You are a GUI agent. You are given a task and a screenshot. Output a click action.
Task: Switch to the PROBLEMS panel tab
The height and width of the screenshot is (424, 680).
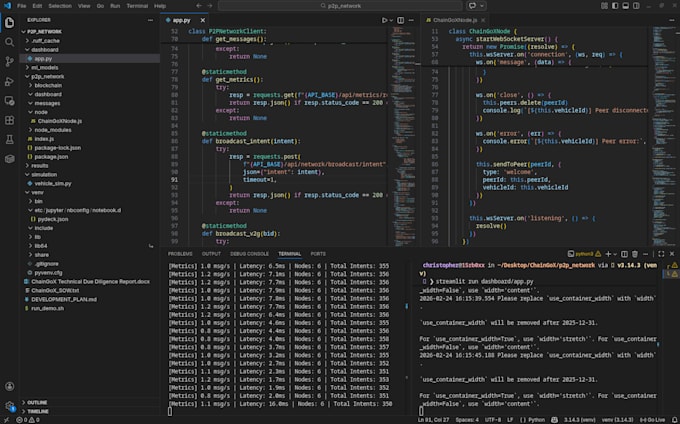coord(180,254)
